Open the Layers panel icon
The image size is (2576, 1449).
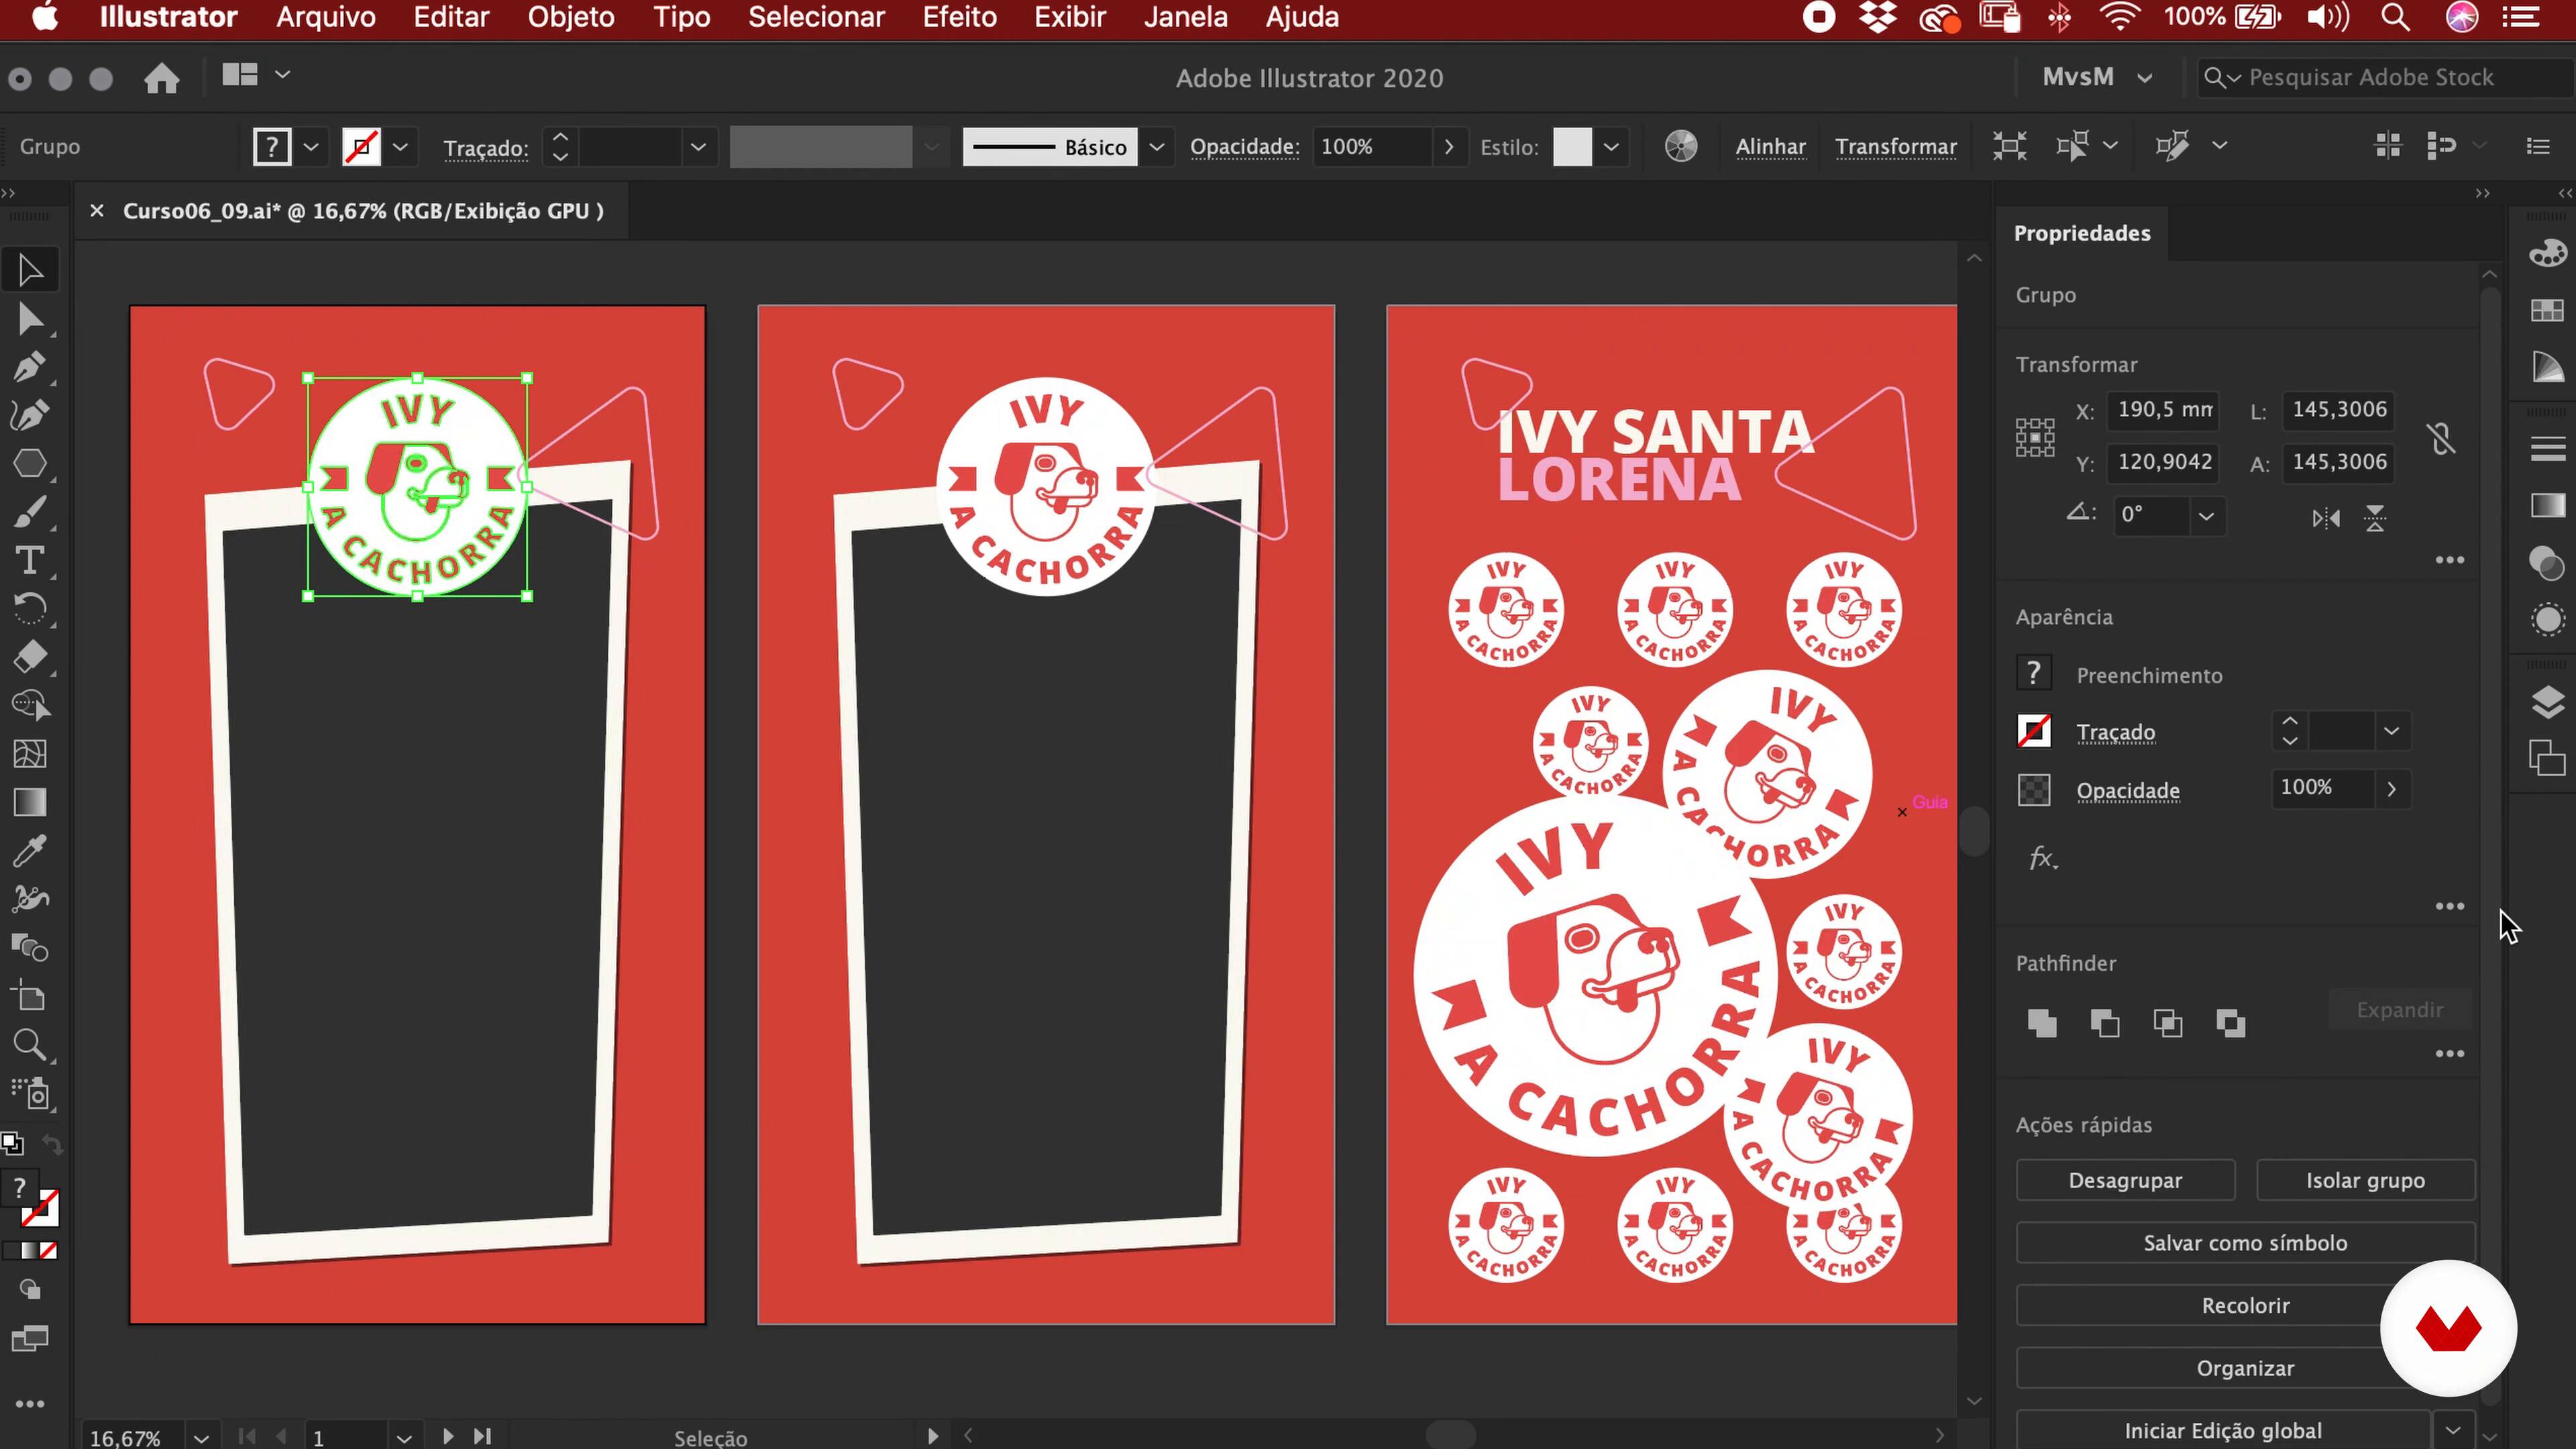click(x=2547, y=703)
